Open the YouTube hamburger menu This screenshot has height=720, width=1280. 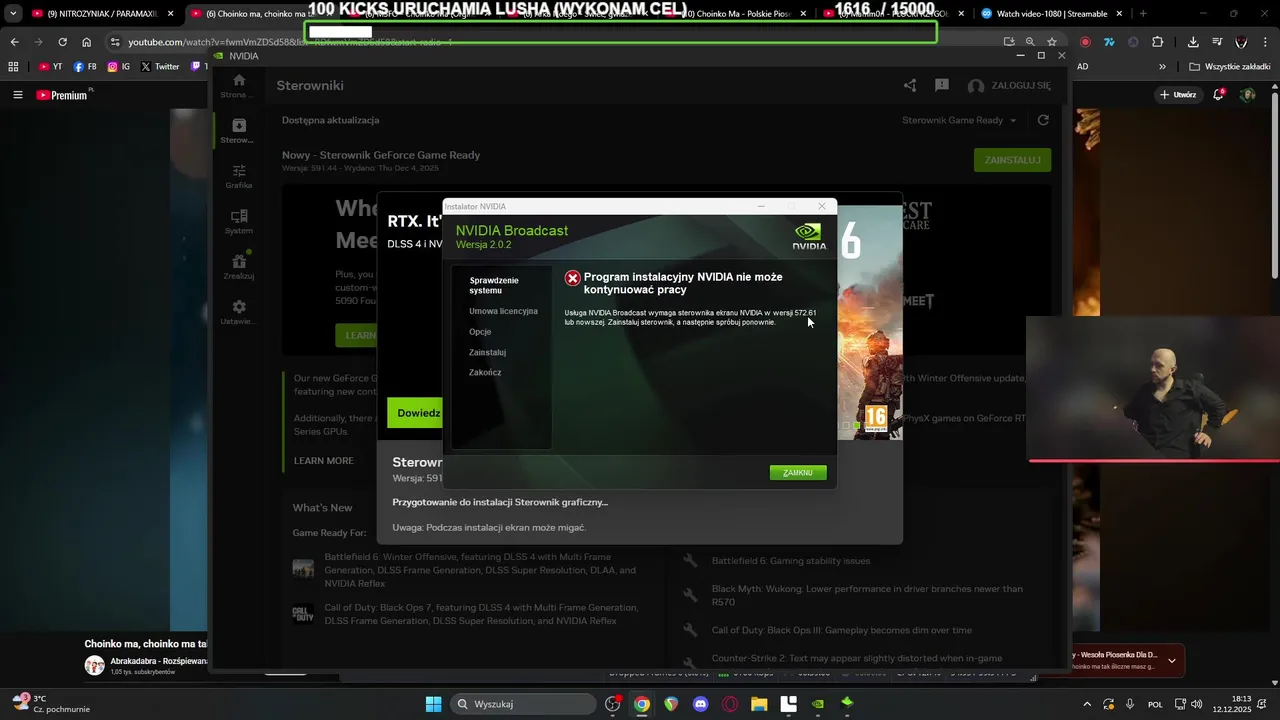tap(17, 95)
